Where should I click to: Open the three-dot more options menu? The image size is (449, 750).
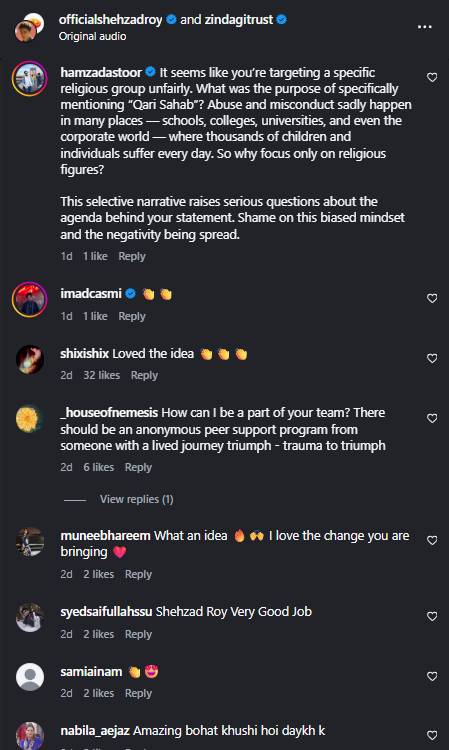[x=425, y=27]
